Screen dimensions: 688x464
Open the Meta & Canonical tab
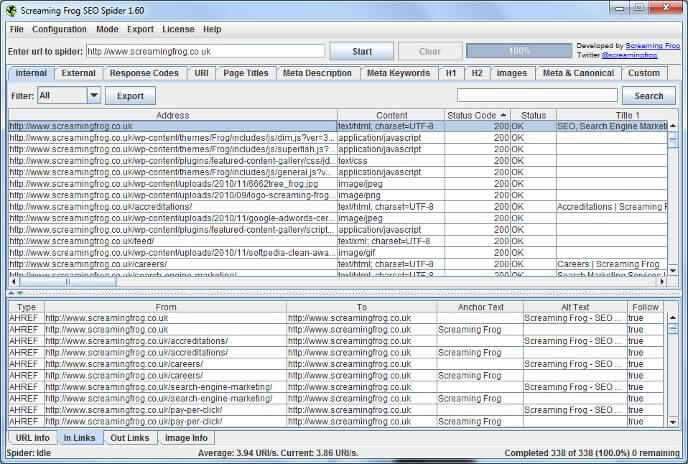pyautogui.click(x=578, y=73)
